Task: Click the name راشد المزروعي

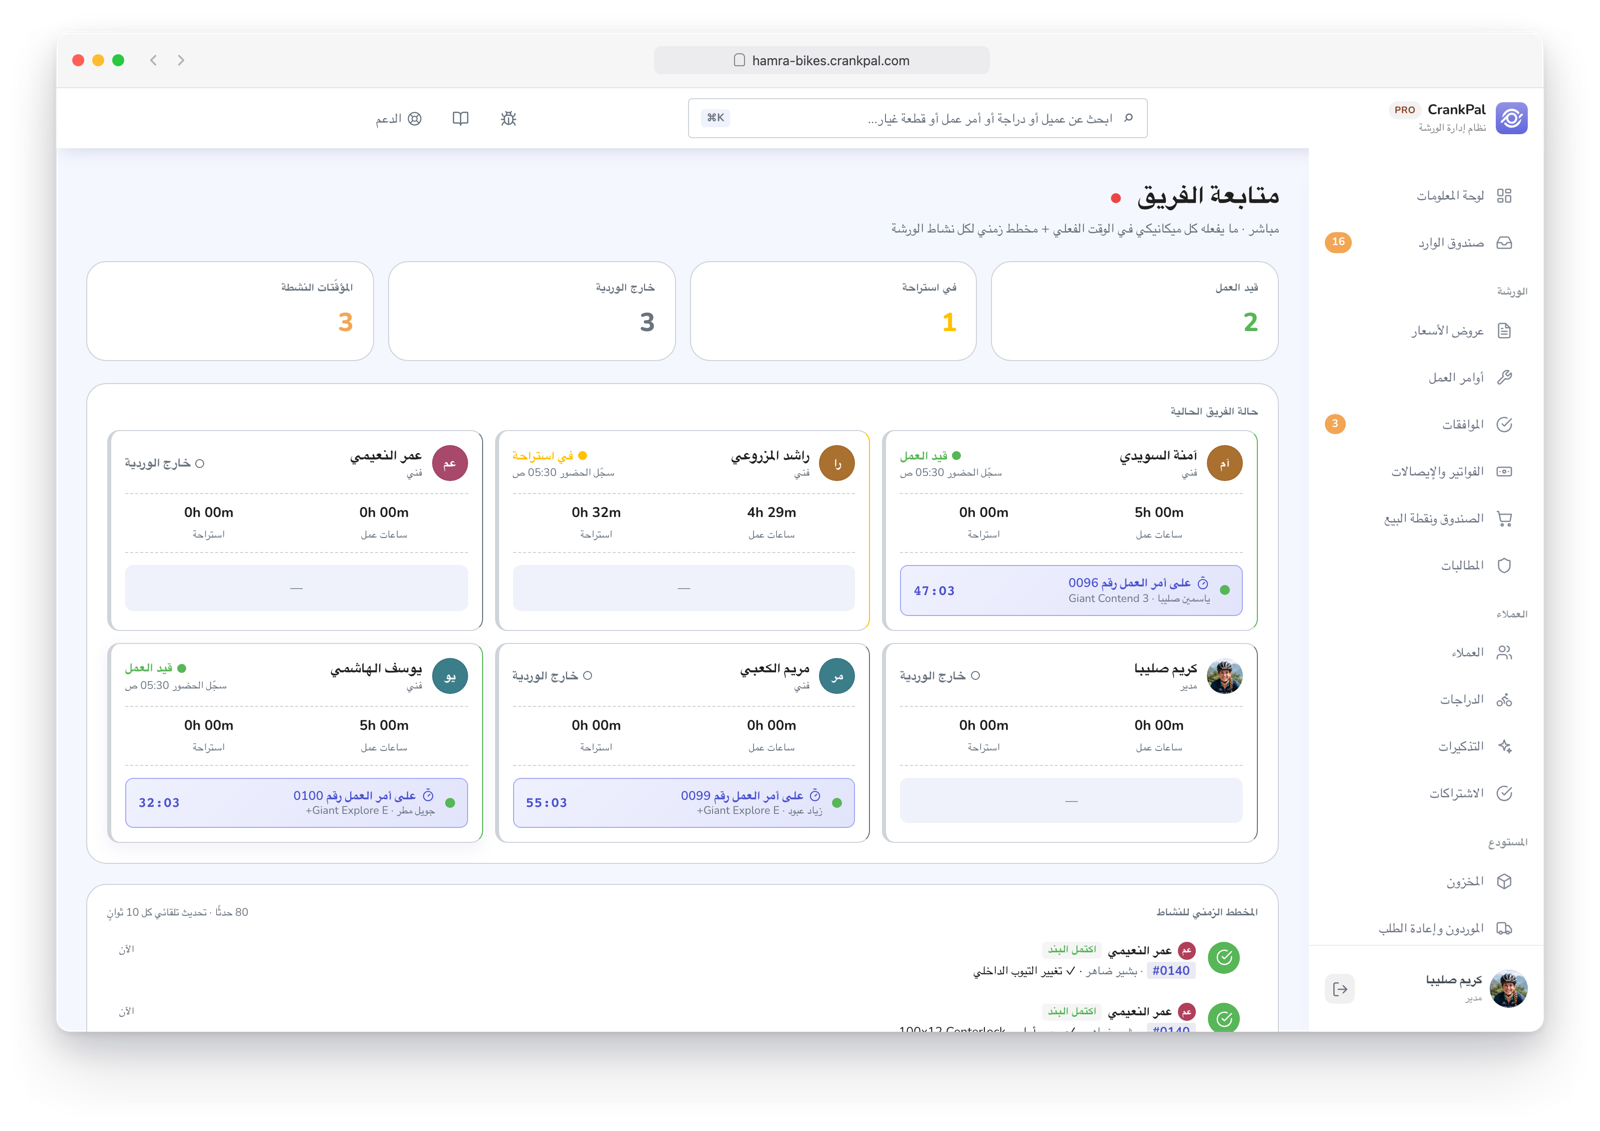Action: (x=770, y=456)
